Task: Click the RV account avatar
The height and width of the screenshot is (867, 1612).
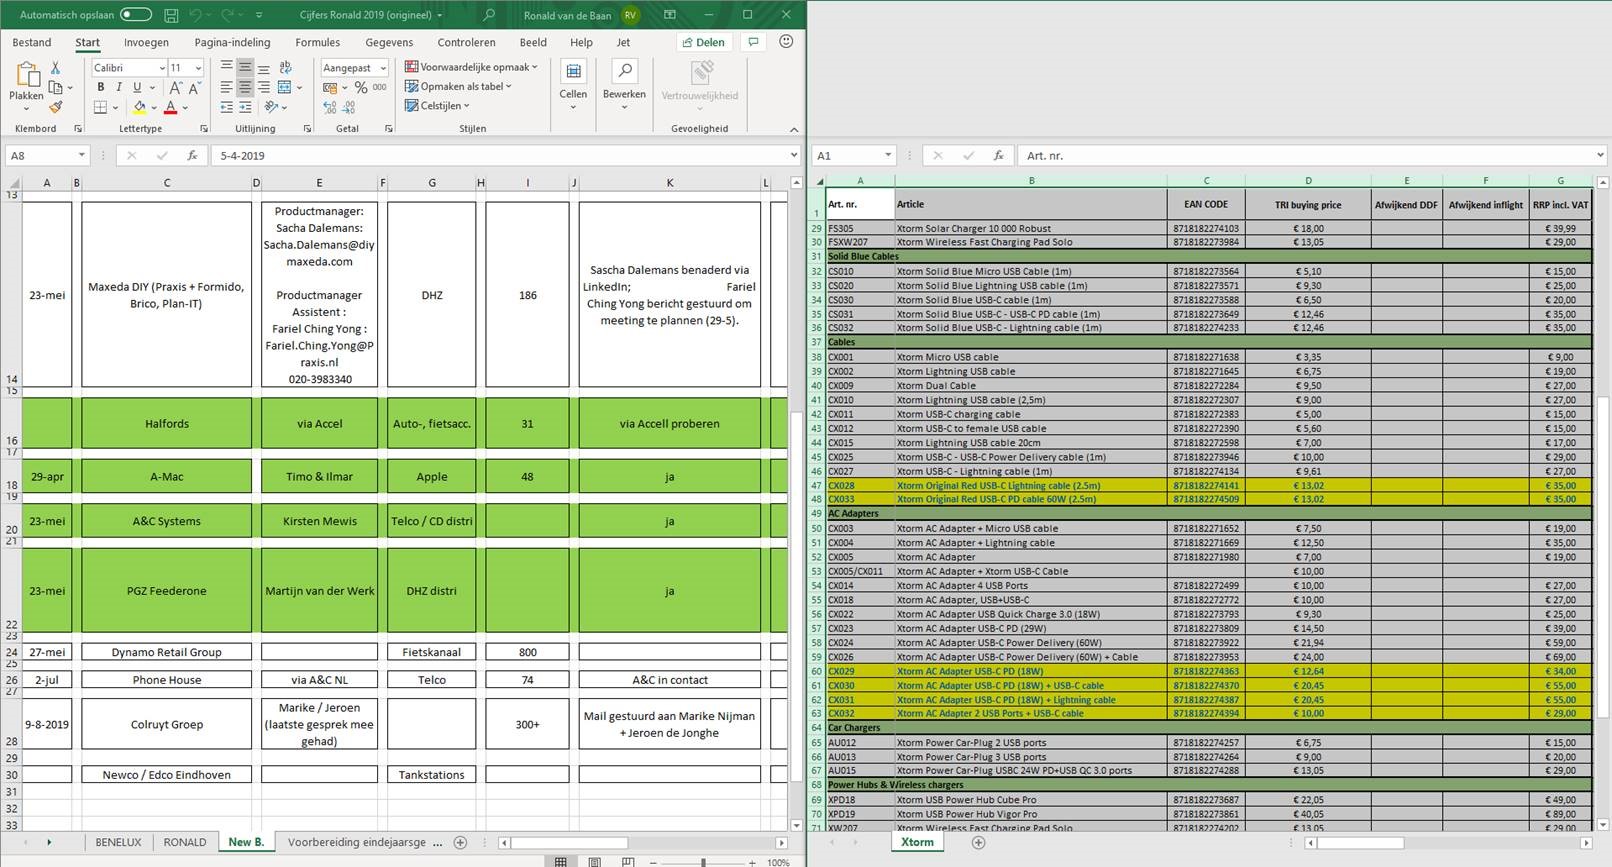Action: (630, 15)
